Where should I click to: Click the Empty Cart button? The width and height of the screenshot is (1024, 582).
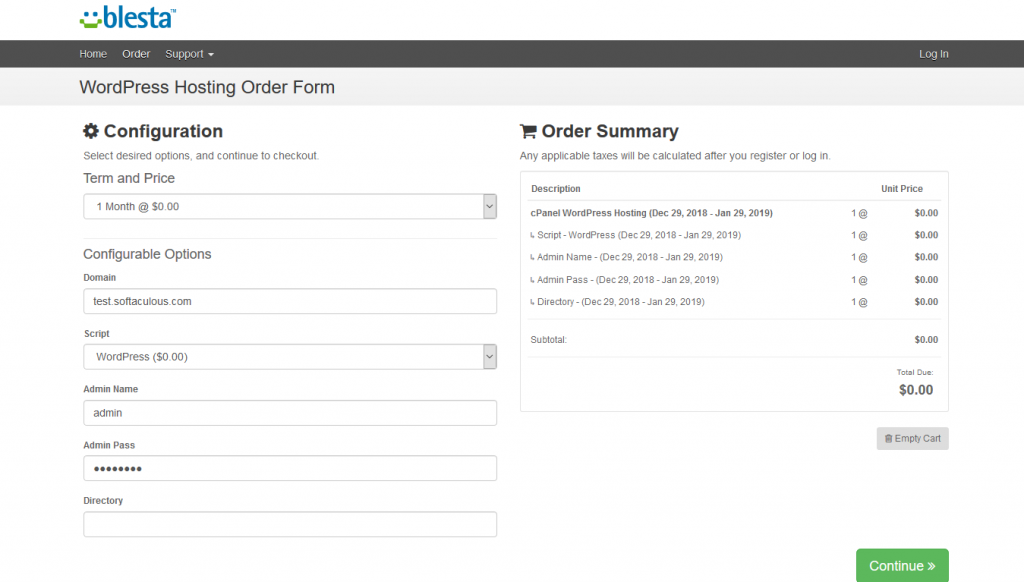click(x=912, y=438)
